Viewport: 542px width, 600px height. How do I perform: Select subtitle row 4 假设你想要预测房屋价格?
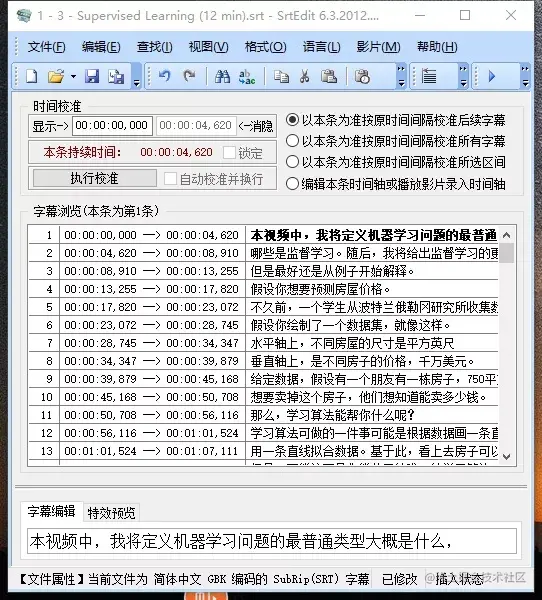(263, 289)
